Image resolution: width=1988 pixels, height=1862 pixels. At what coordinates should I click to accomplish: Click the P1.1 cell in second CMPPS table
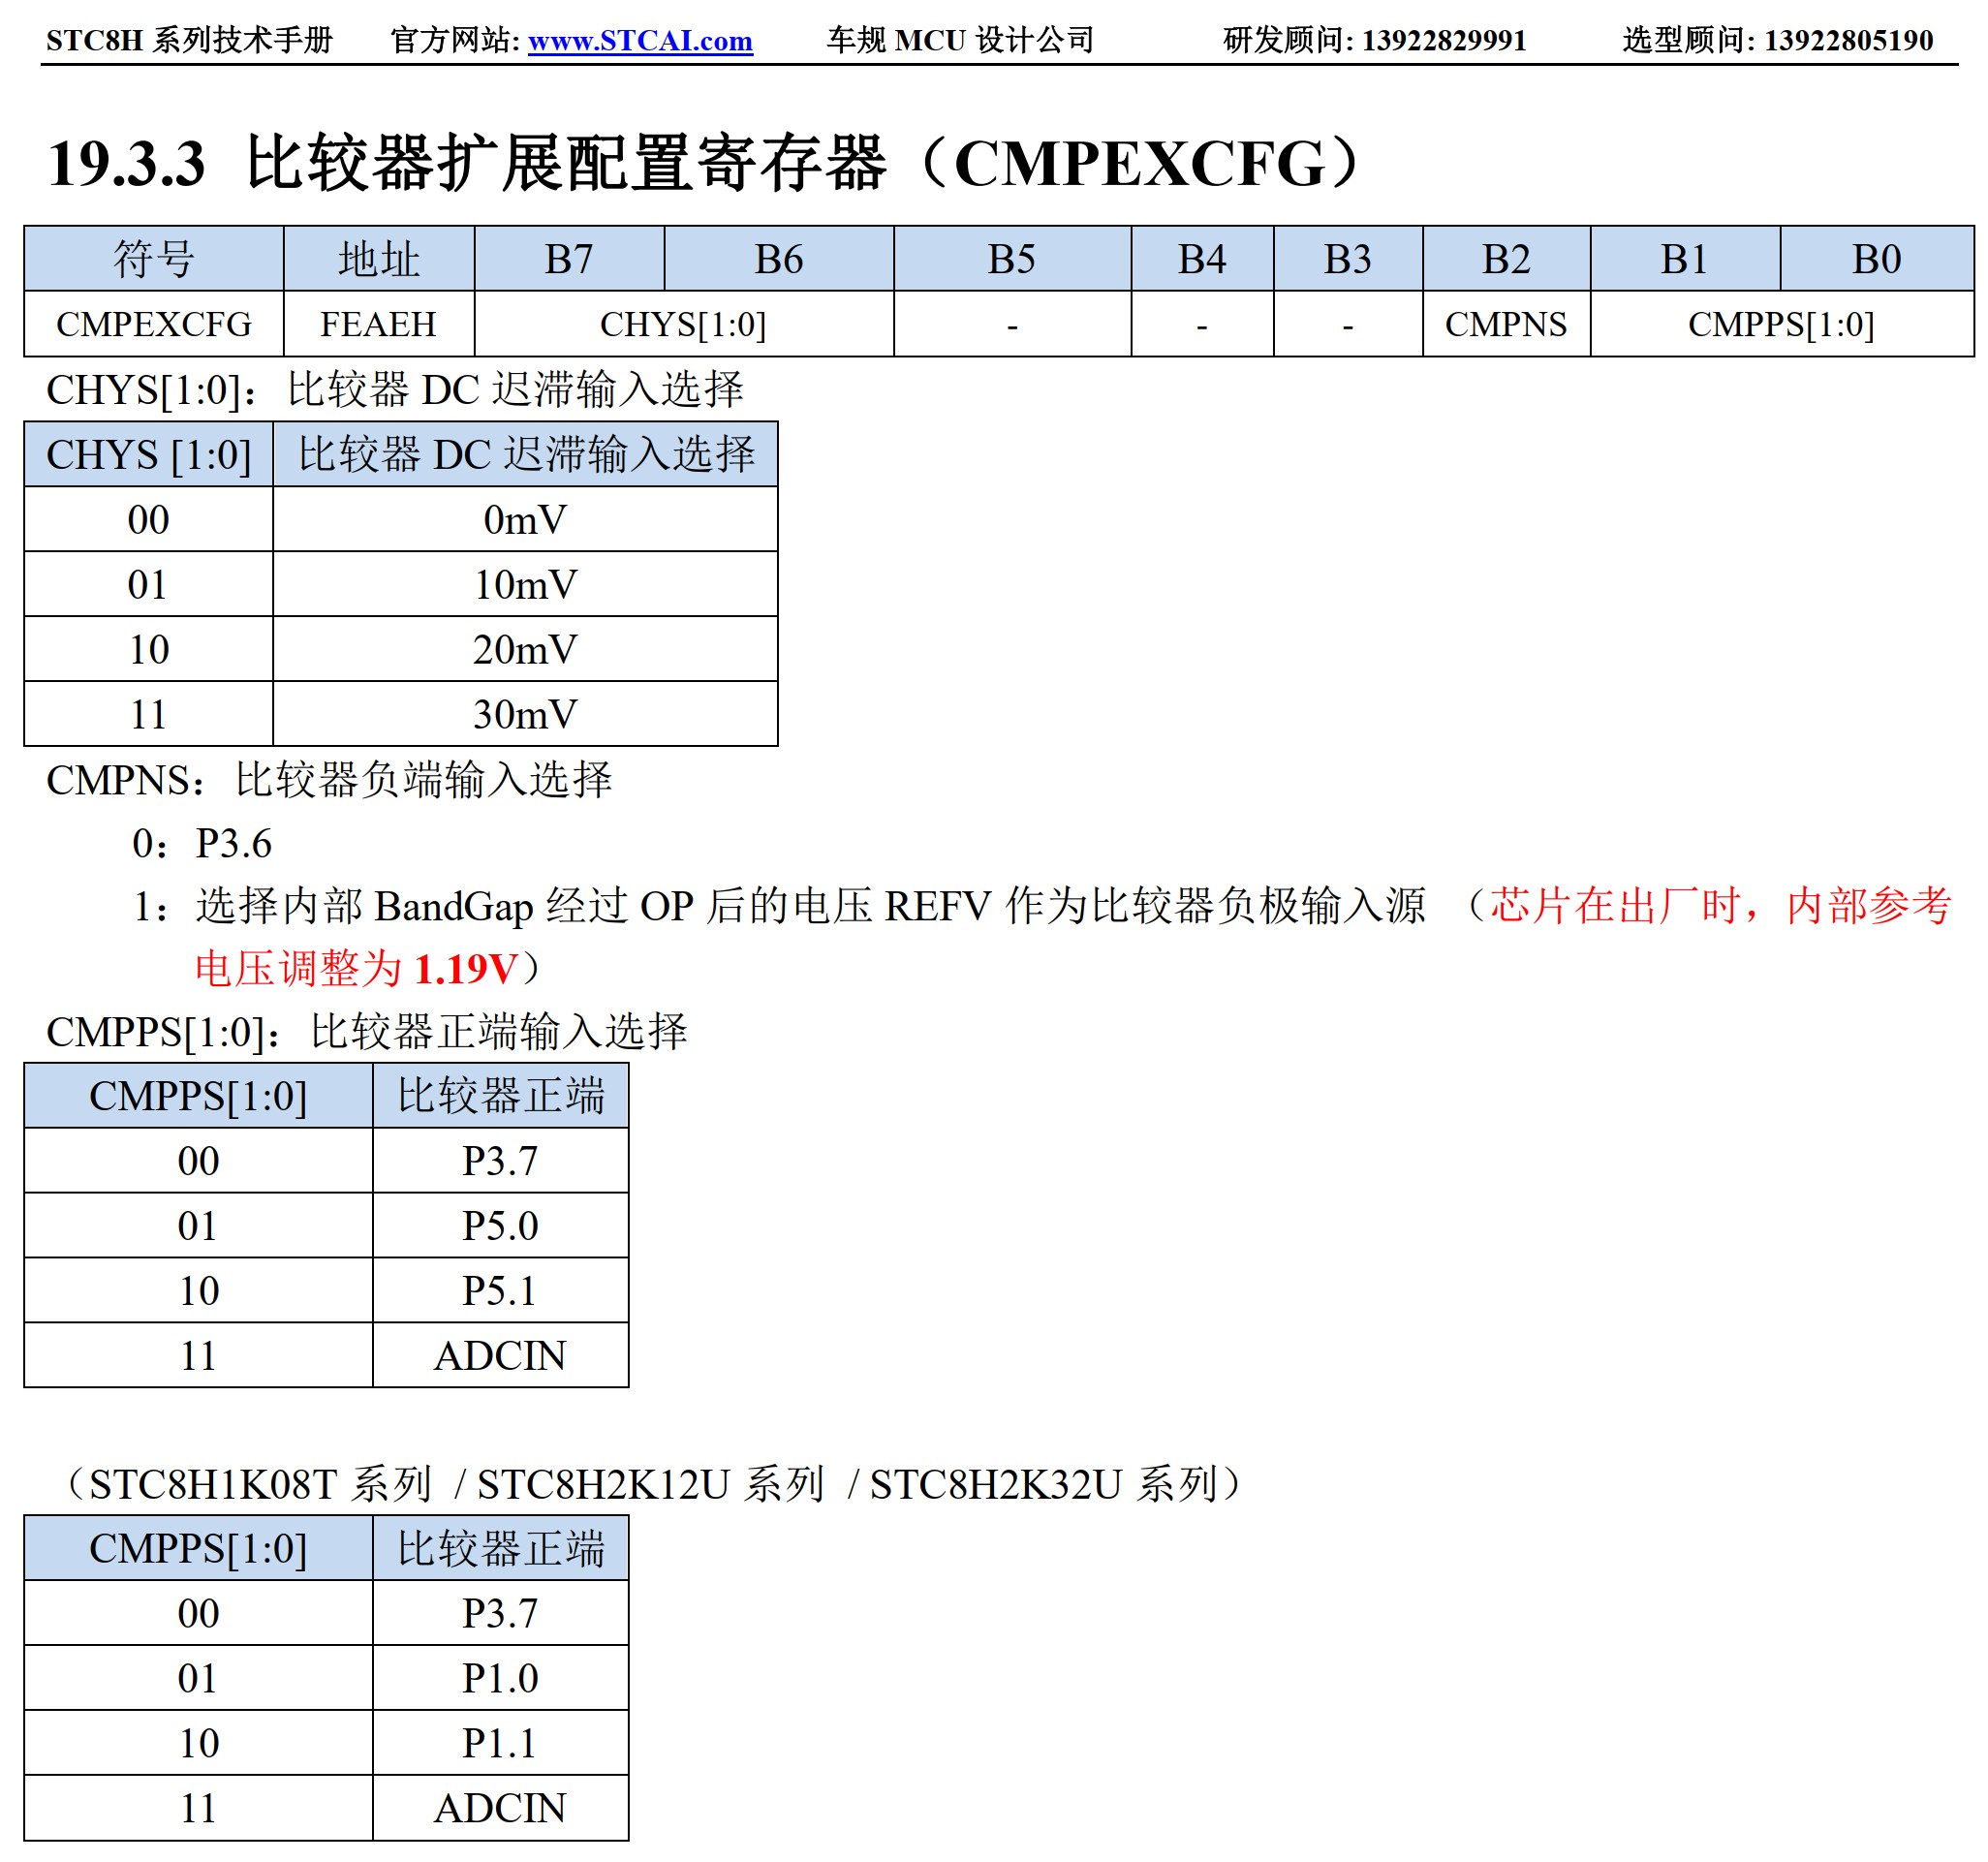click(500, 1742)
